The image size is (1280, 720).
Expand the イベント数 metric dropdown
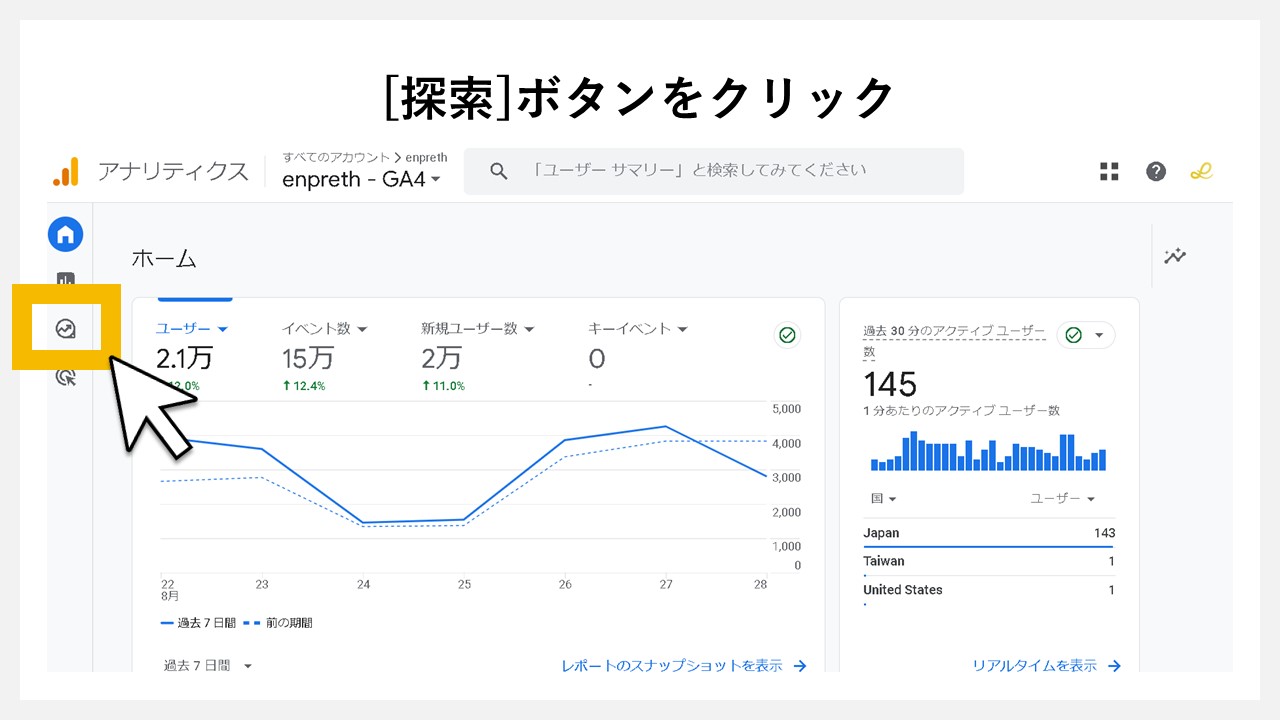(324, 328)
